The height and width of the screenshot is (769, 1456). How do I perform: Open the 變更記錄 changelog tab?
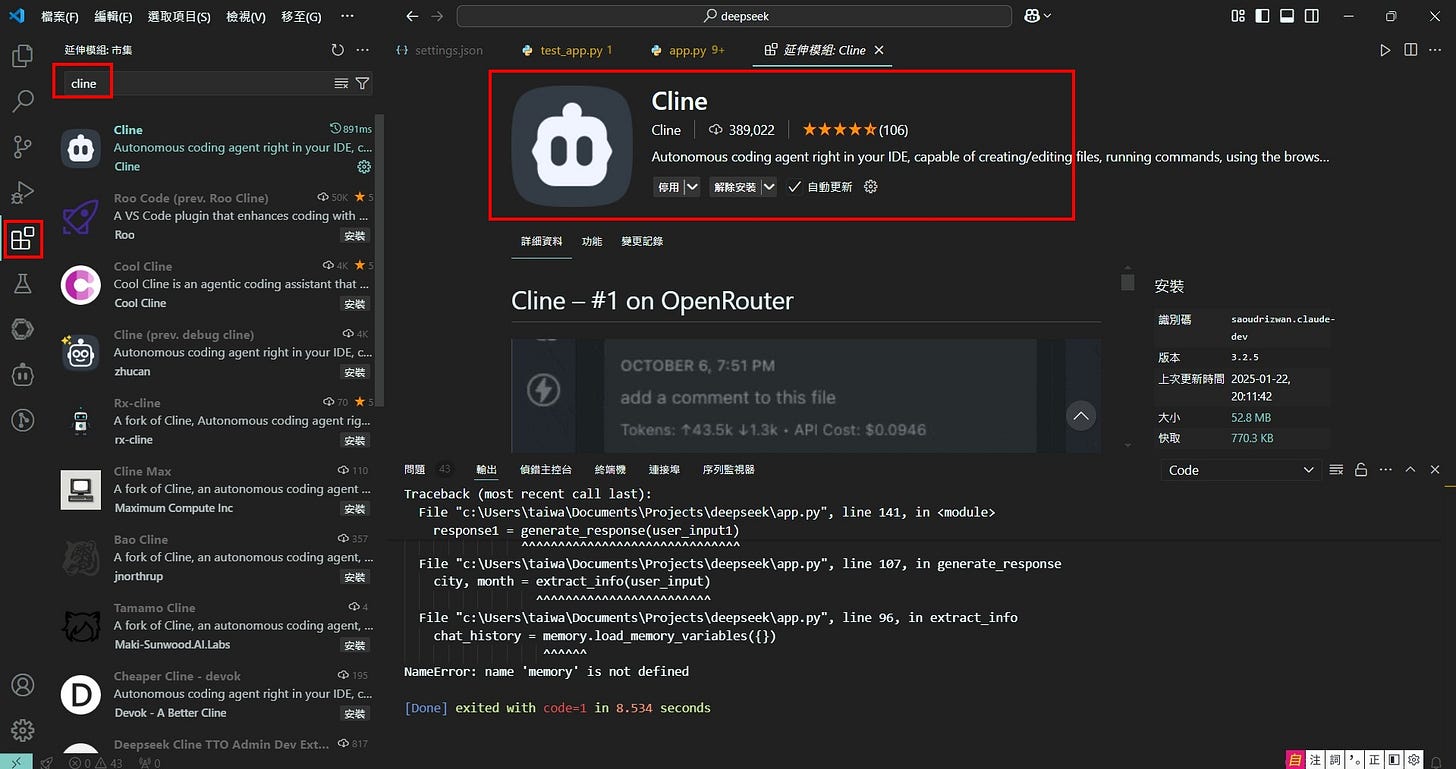coord(642,241)
